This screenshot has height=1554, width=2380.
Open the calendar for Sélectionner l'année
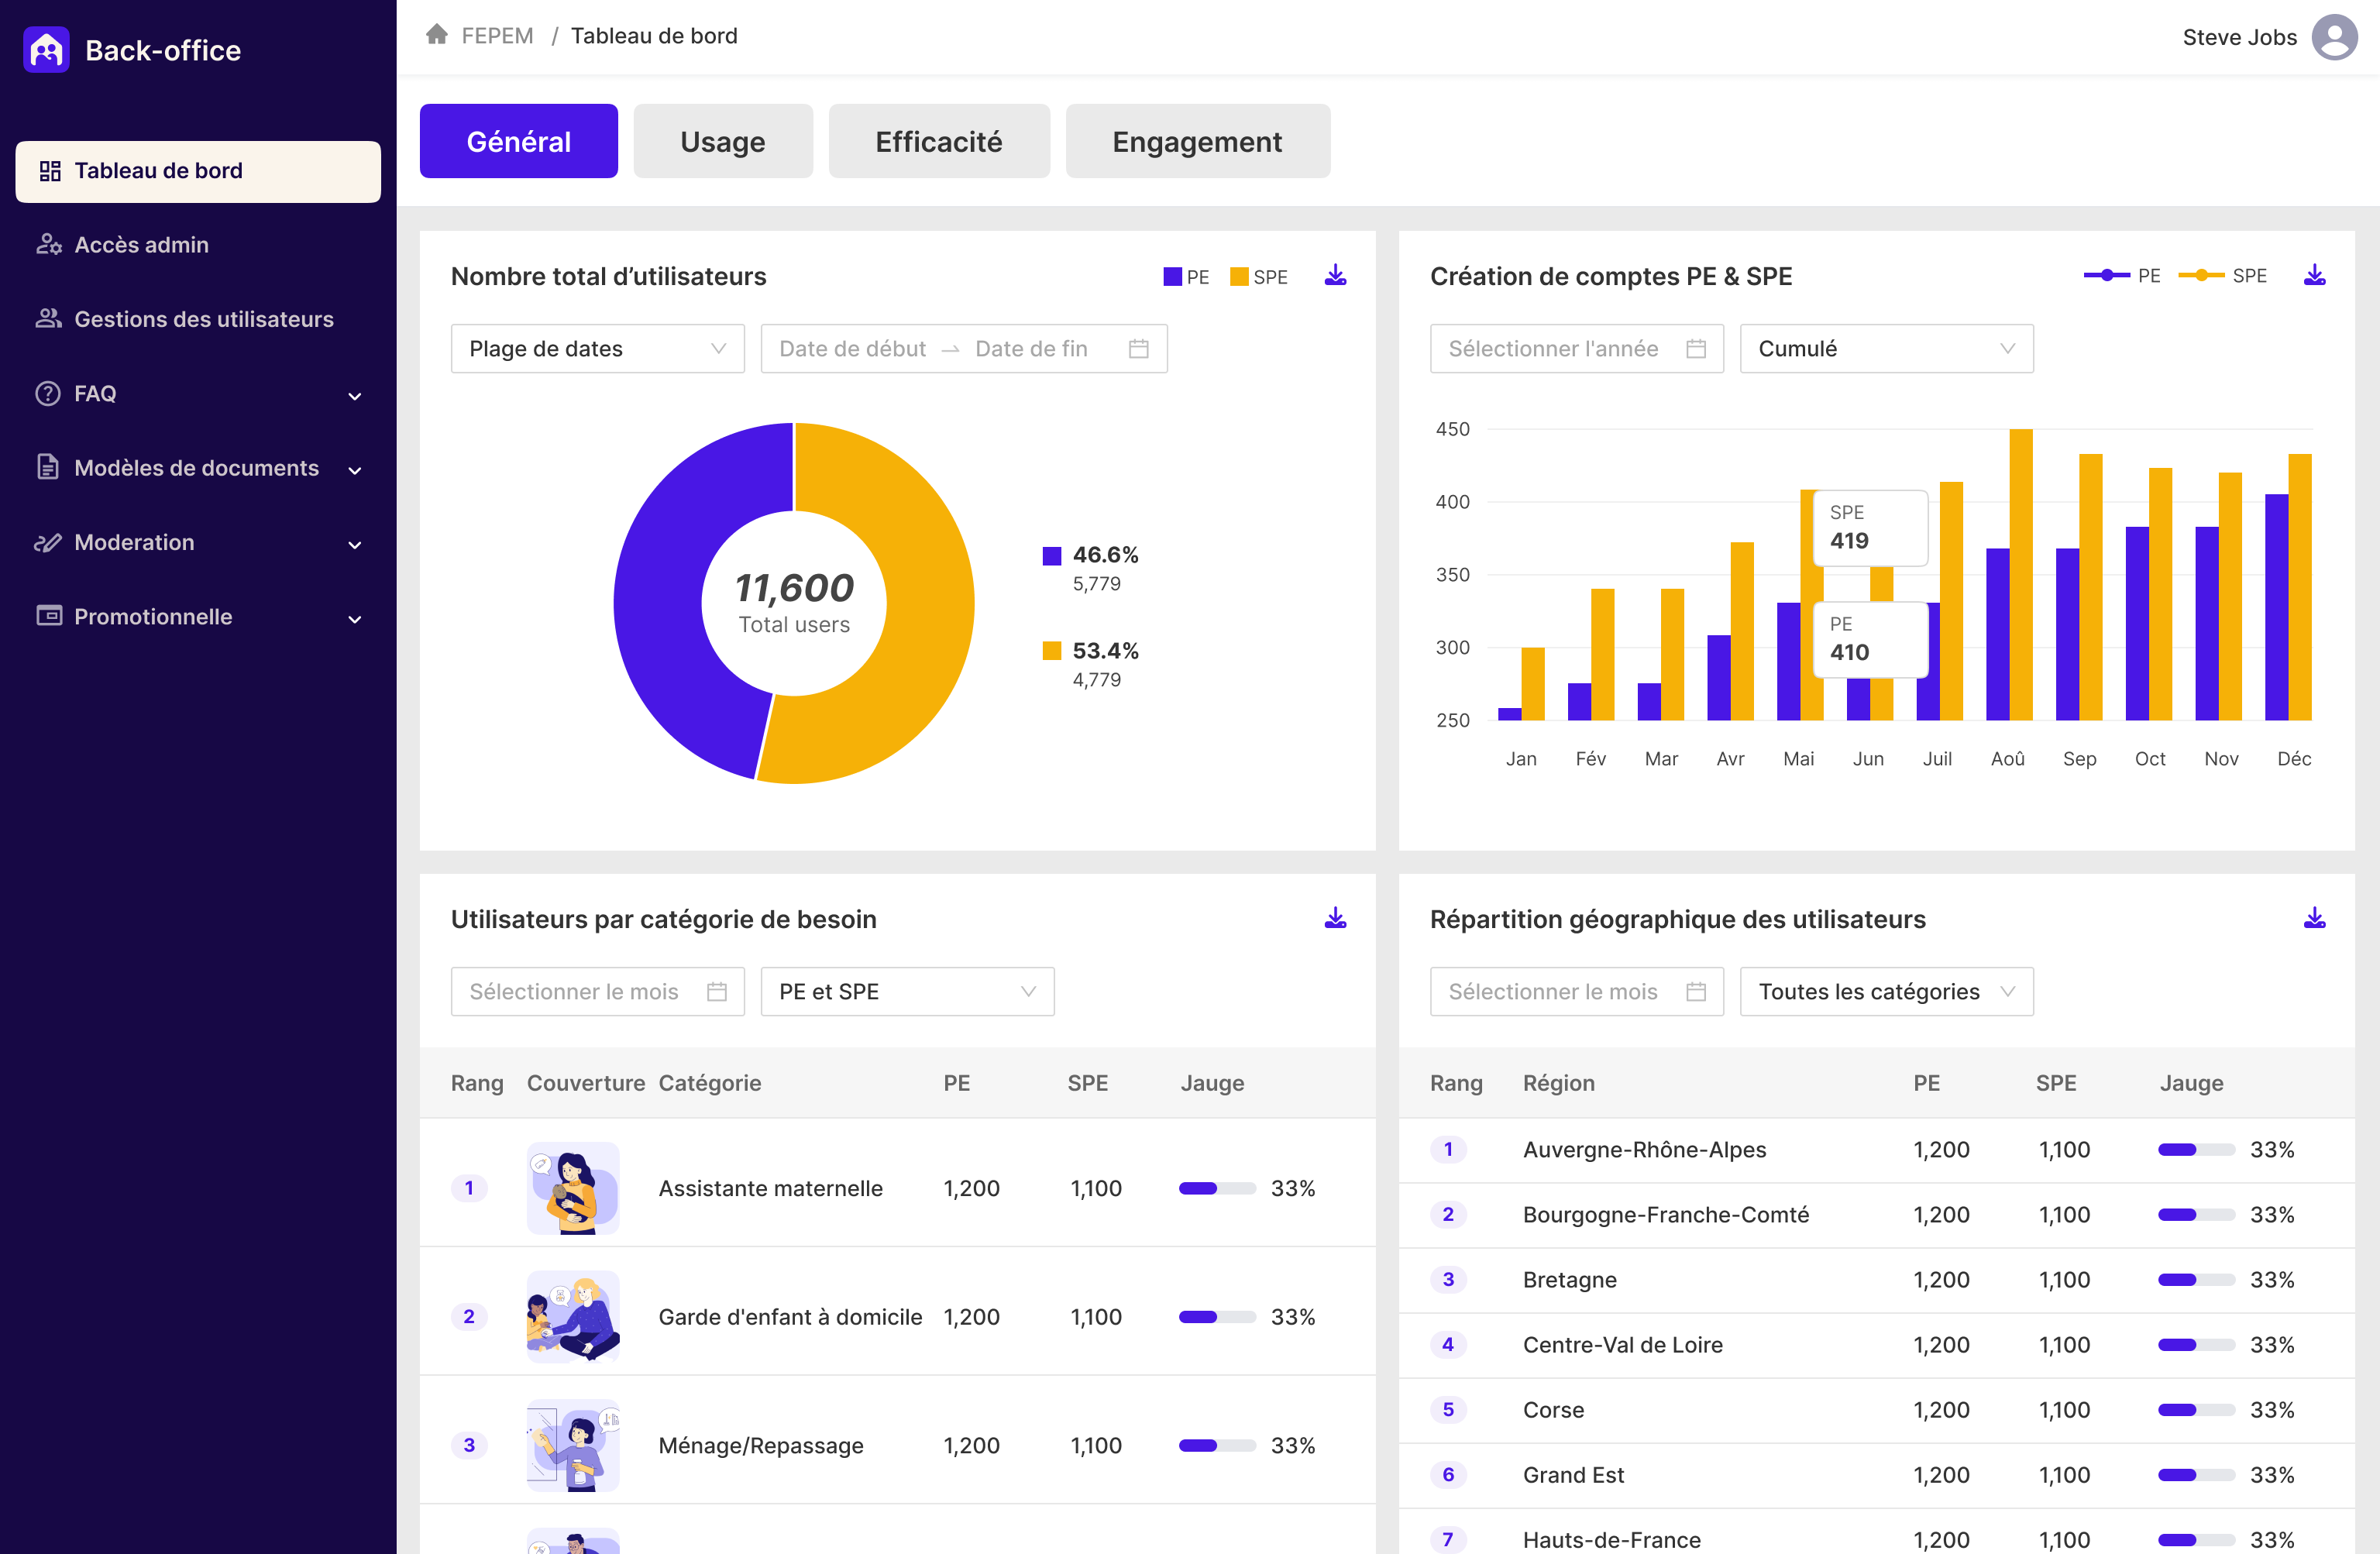pyautogui.click(x=1695, y=348)
